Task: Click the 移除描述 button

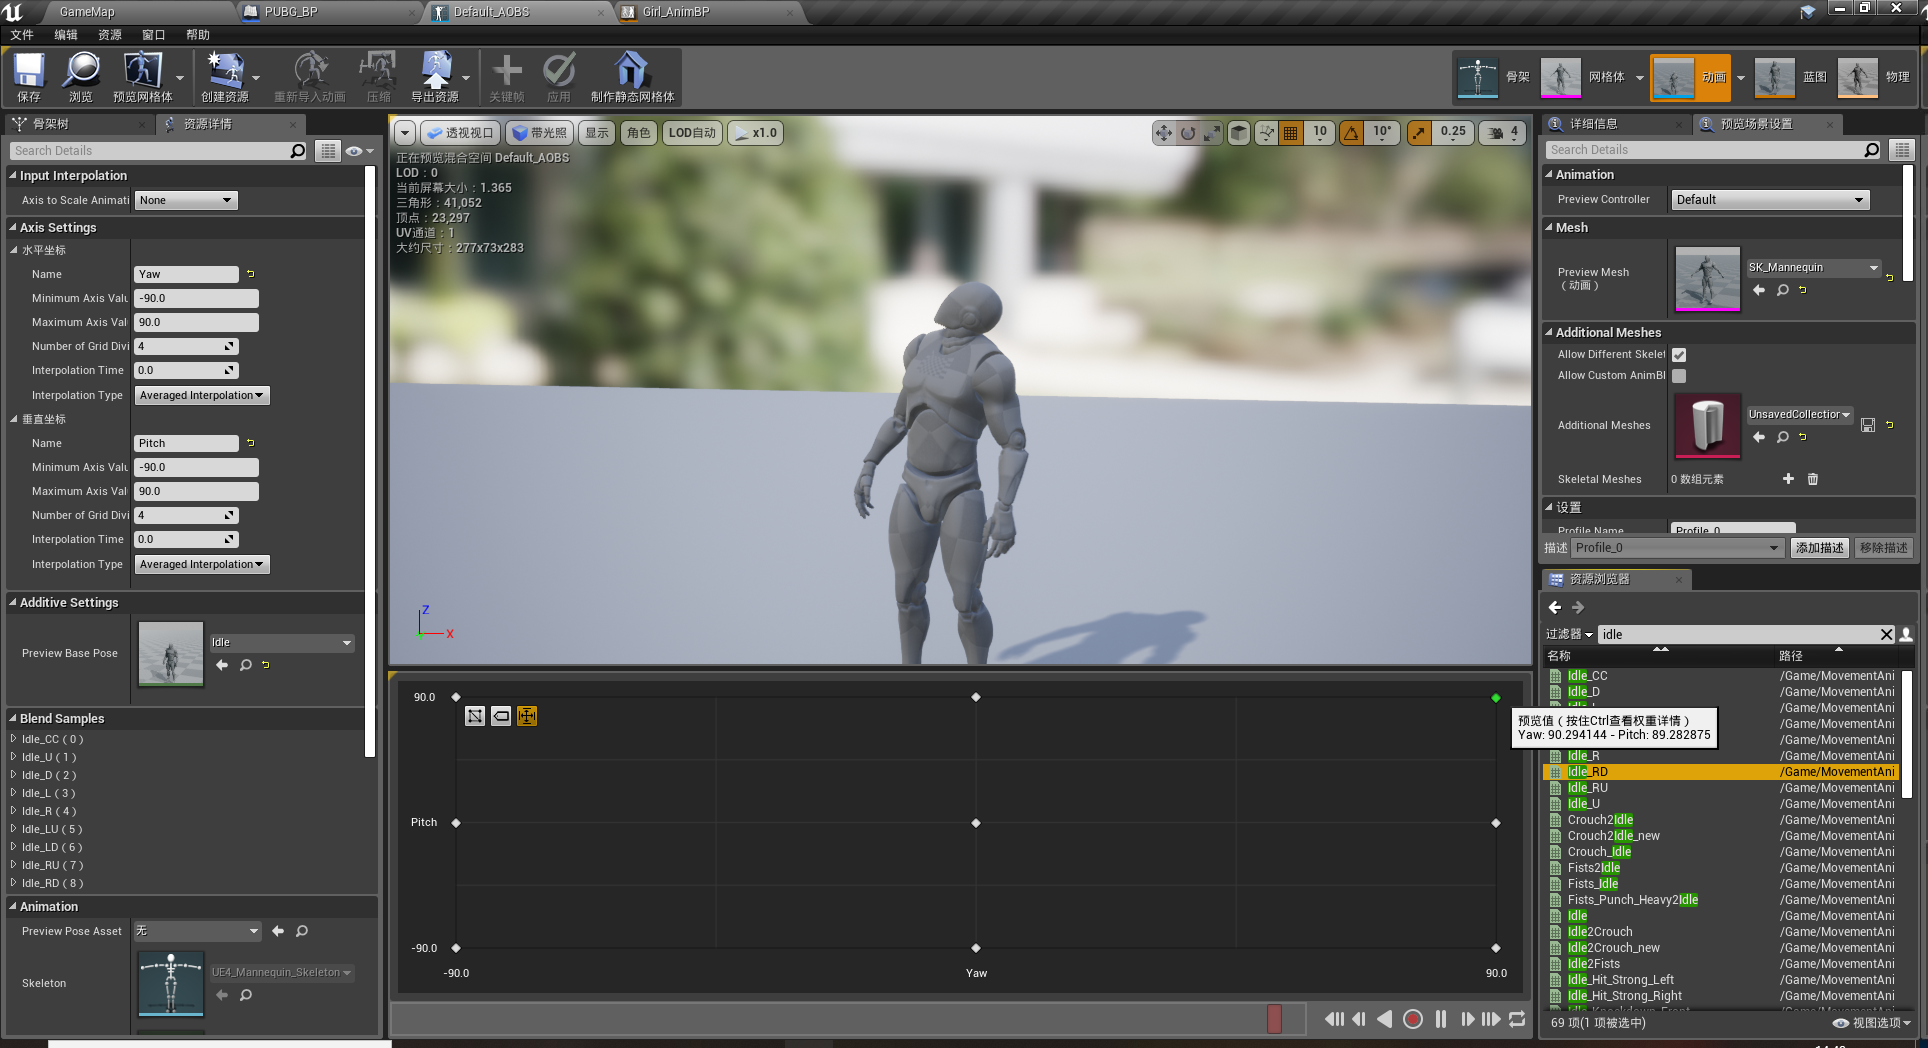Action: click(1883, 547)
